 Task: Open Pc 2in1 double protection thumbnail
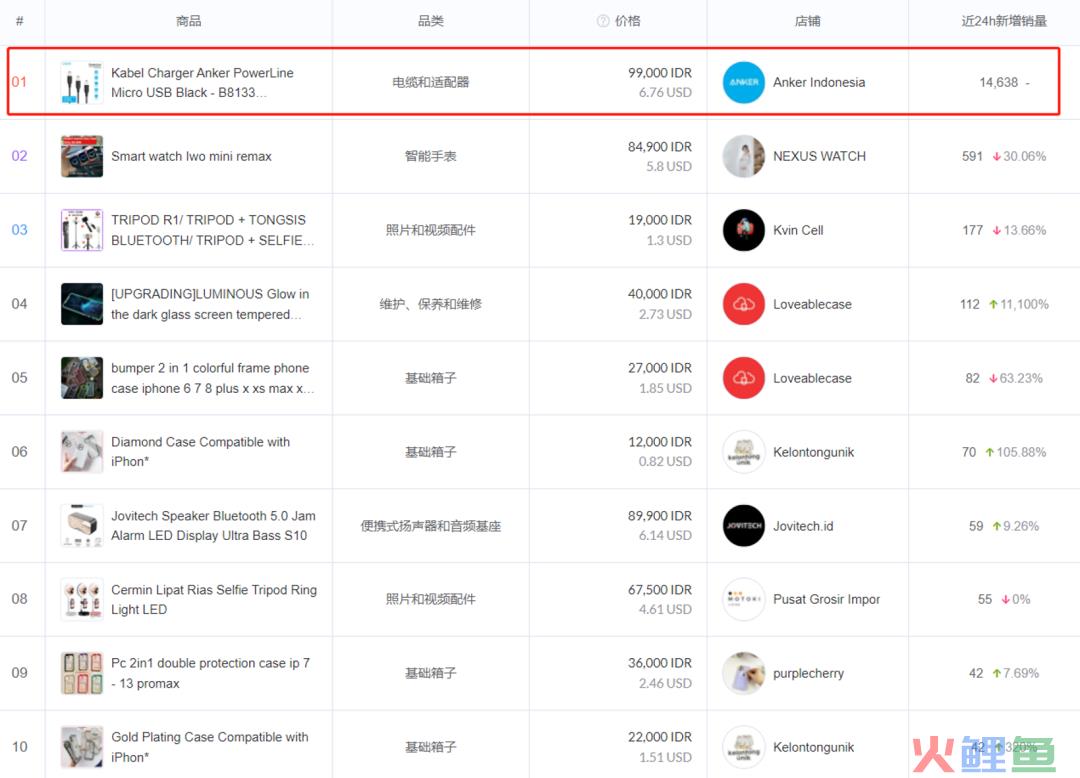[x=81, y=673]
